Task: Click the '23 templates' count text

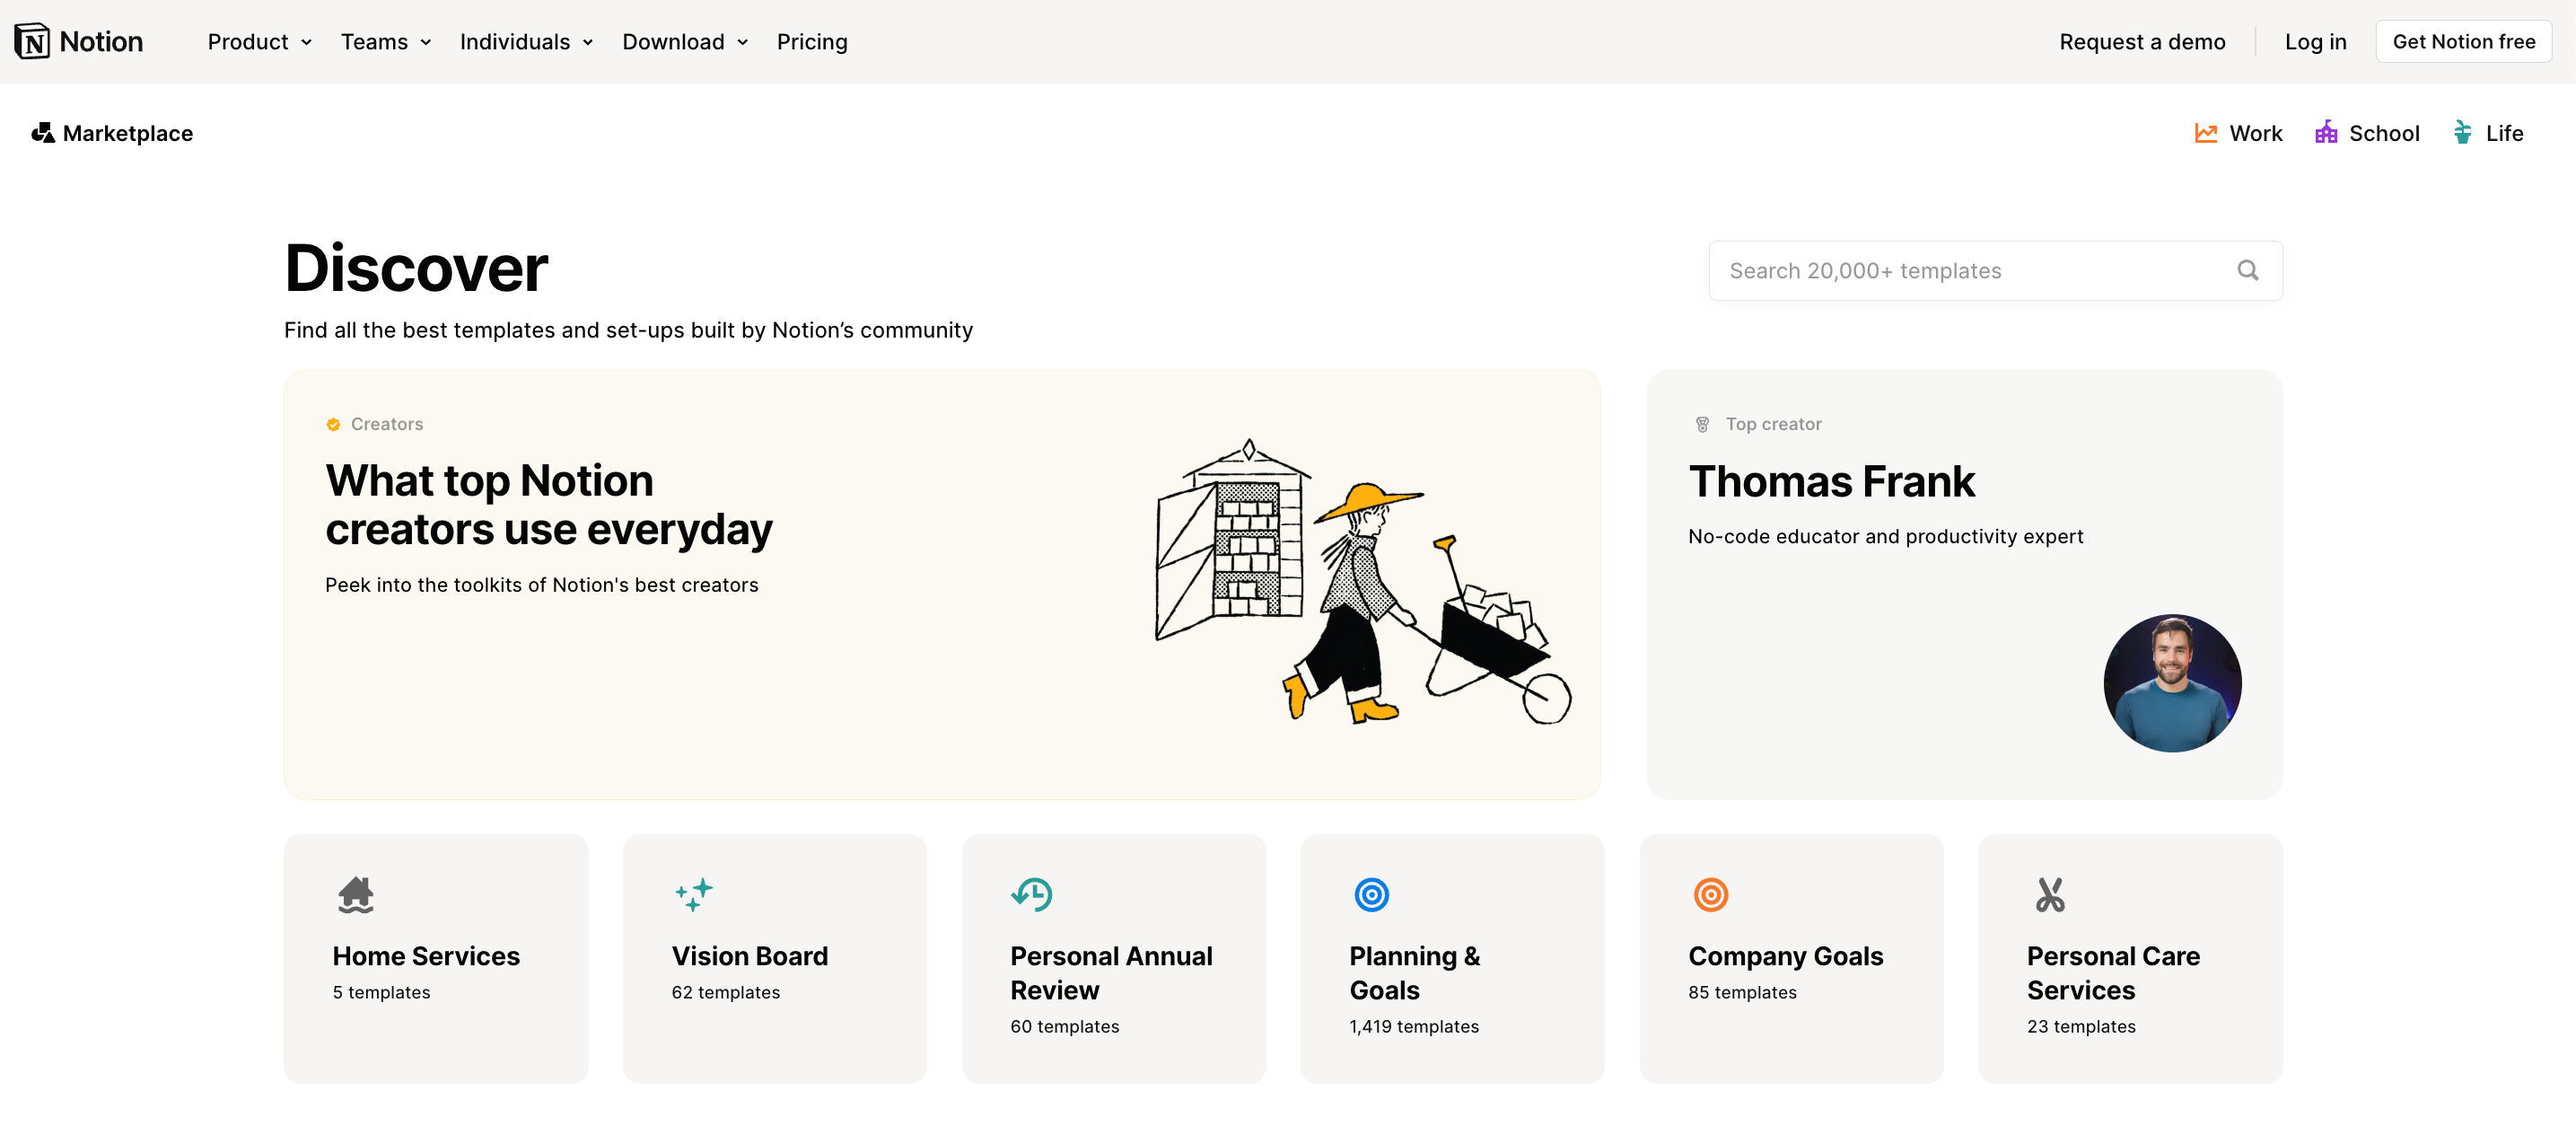Action: 2081,1026
